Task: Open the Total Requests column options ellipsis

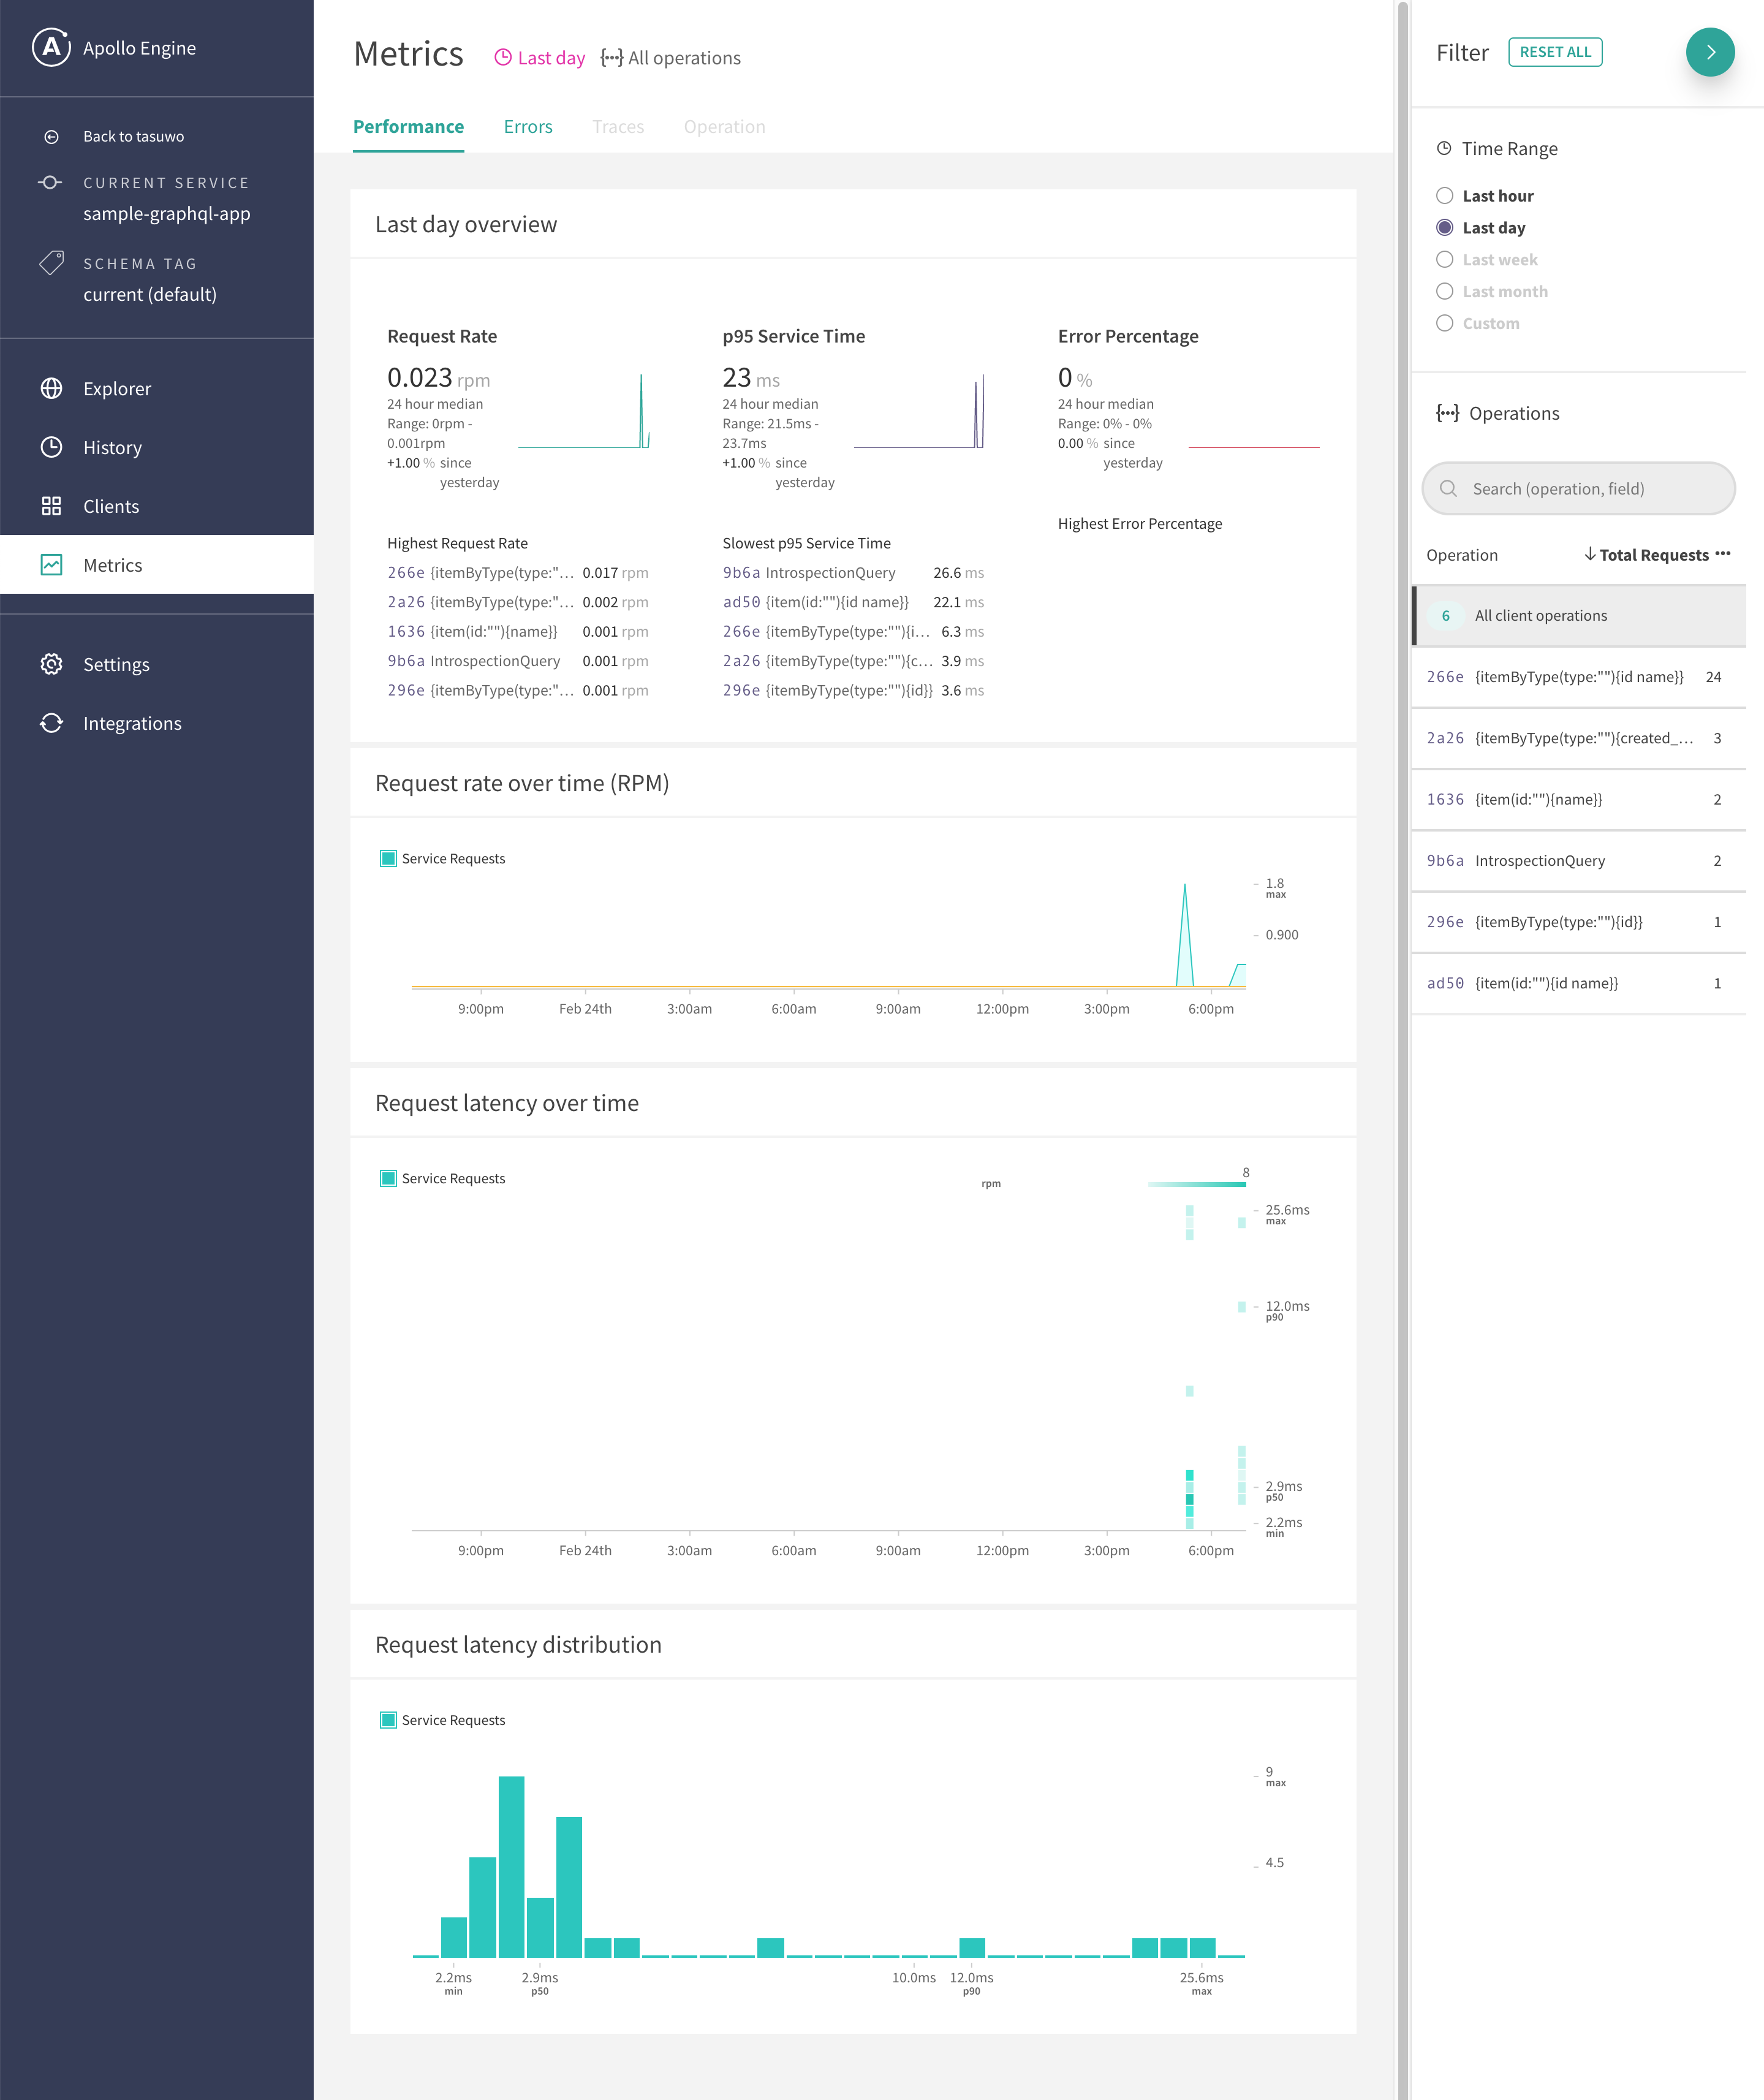Action: click(x=1722, y=554)
